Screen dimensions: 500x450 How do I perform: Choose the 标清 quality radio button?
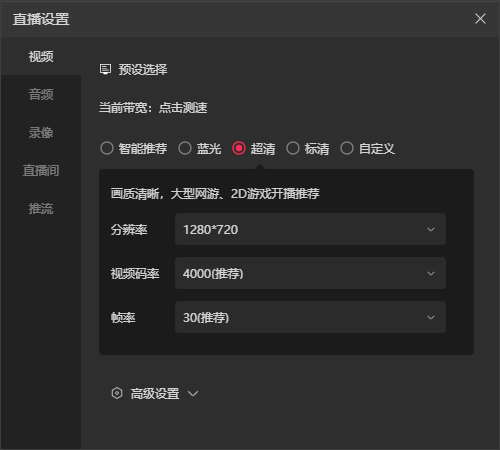[x=293, y=148]
